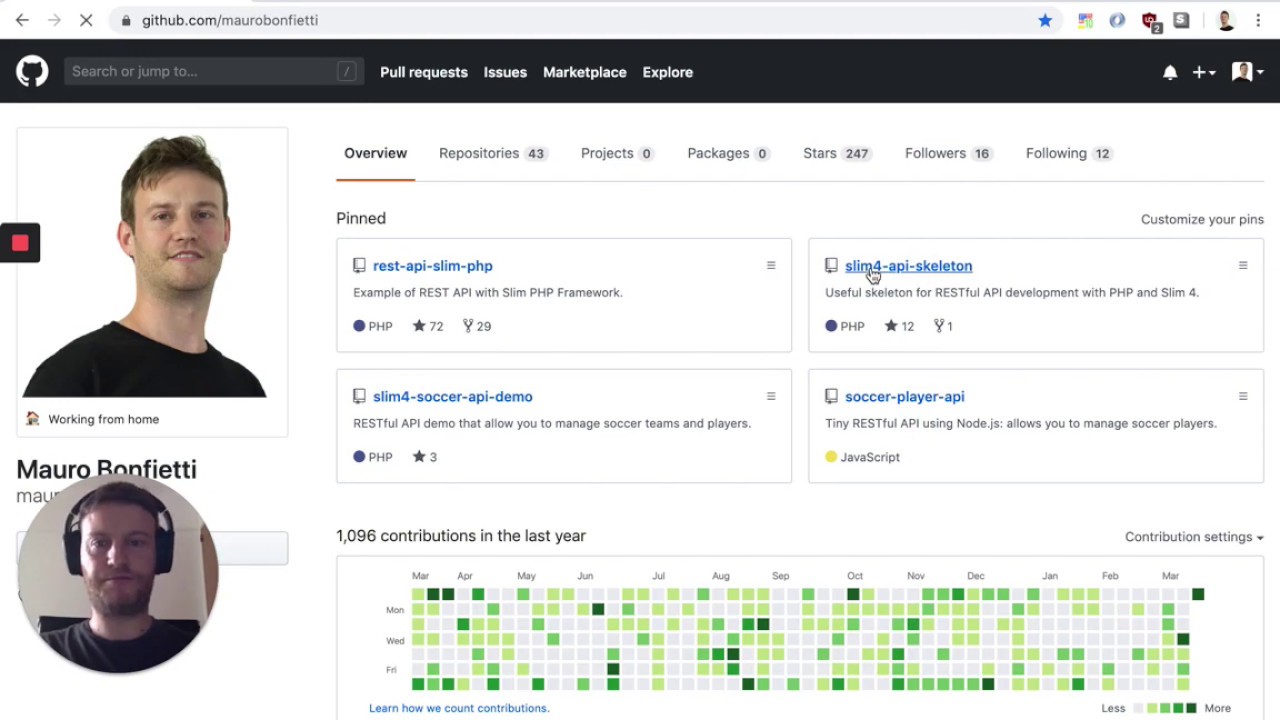Click drag handle on soccer-player-api card

point(1243,397)
